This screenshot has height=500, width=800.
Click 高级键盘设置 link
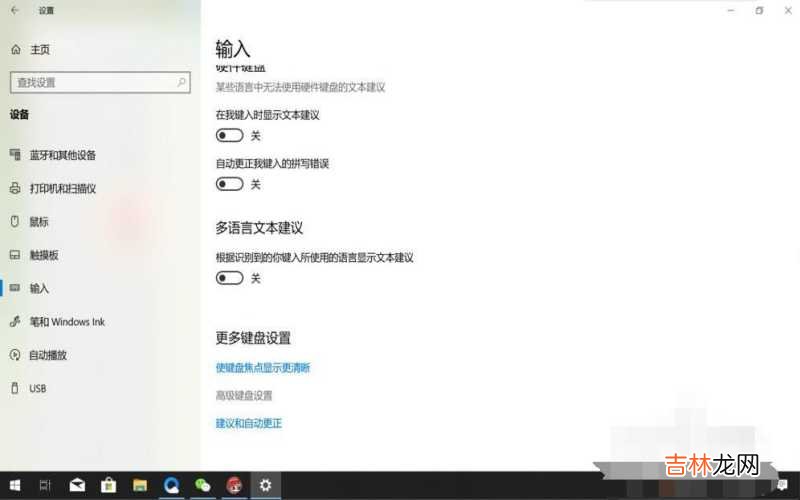point(244,396)
